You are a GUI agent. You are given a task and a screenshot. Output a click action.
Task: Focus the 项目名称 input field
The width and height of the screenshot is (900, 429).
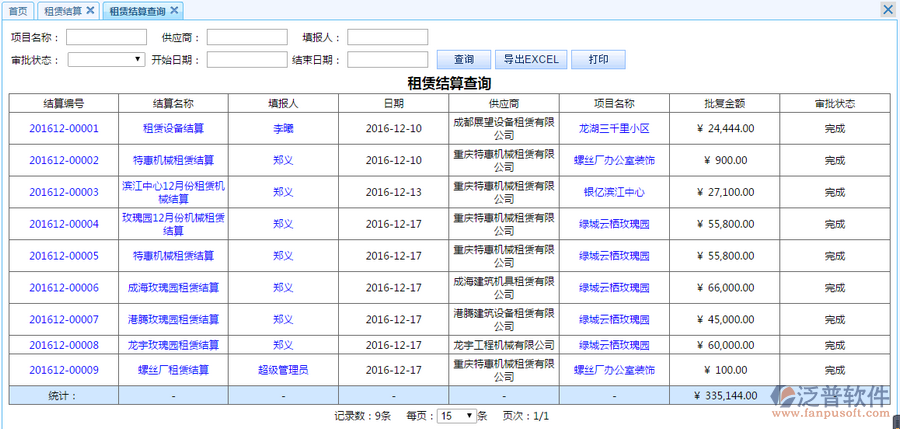[x=106, y=37]
